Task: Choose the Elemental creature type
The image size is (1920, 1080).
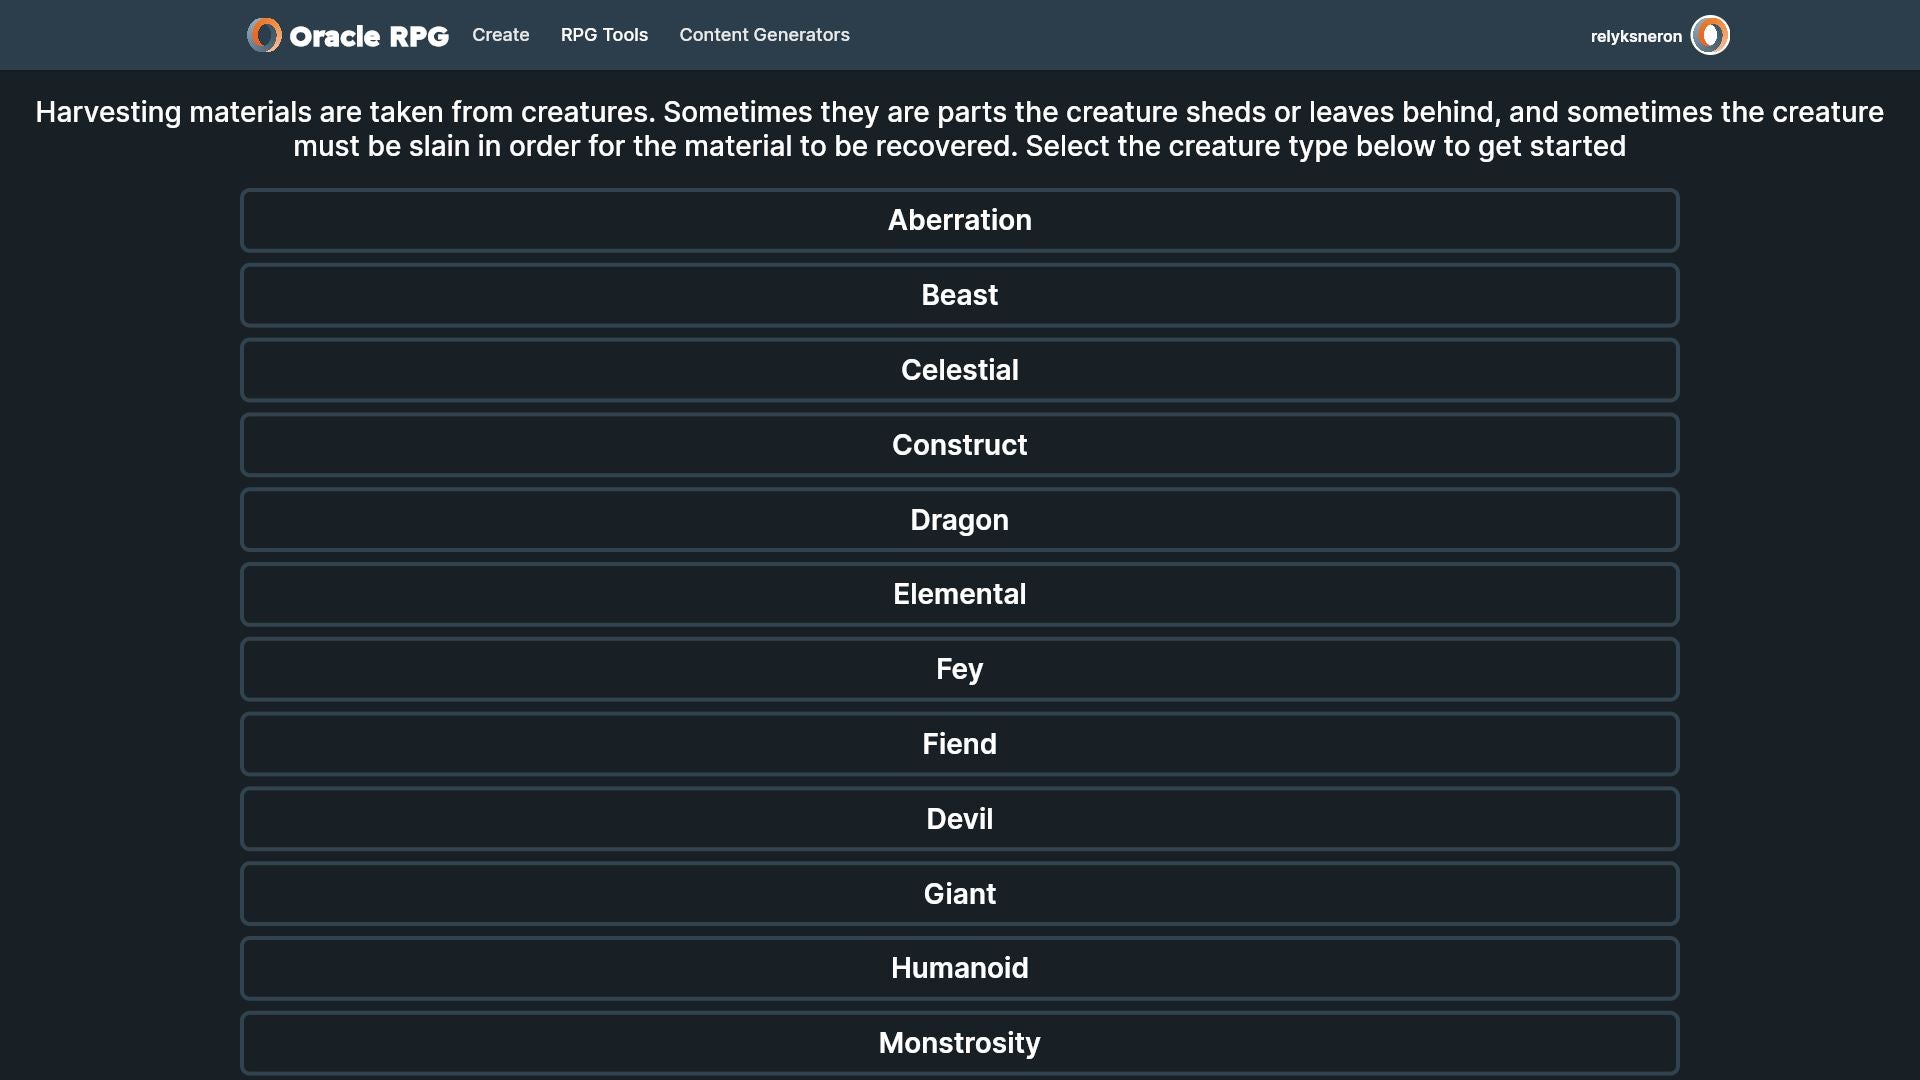Action: [x=959, y=594]
